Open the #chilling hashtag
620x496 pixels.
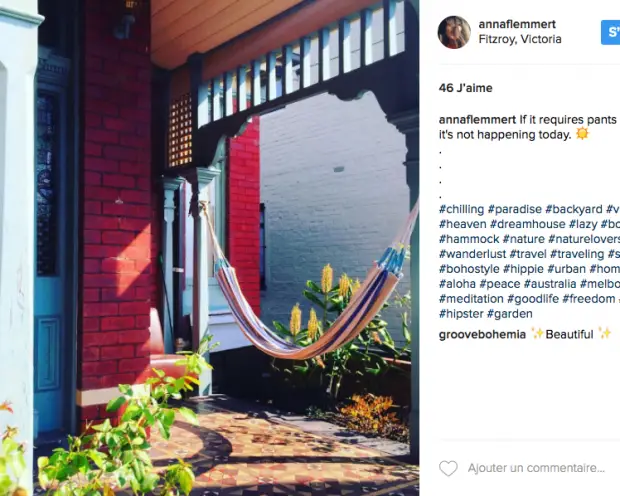click(x=461, y=209)
